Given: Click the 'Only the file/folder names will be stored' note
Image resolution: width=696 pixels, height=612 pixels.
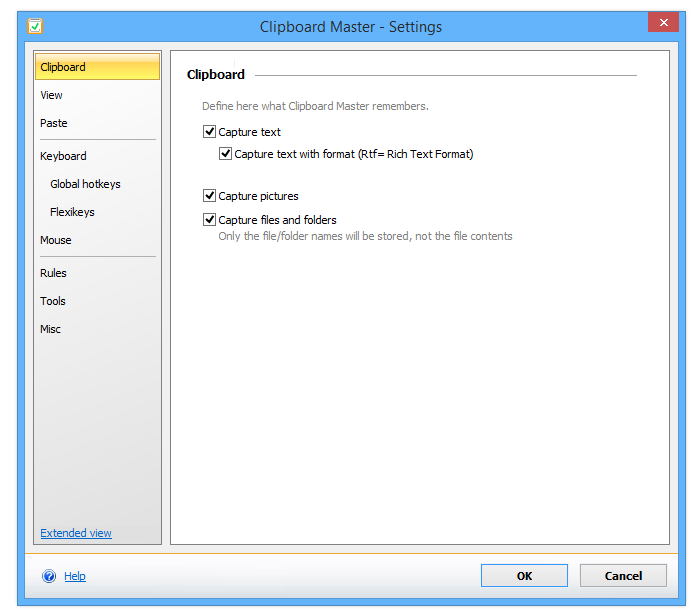Looking at the screenshot, I should (365, 236).
